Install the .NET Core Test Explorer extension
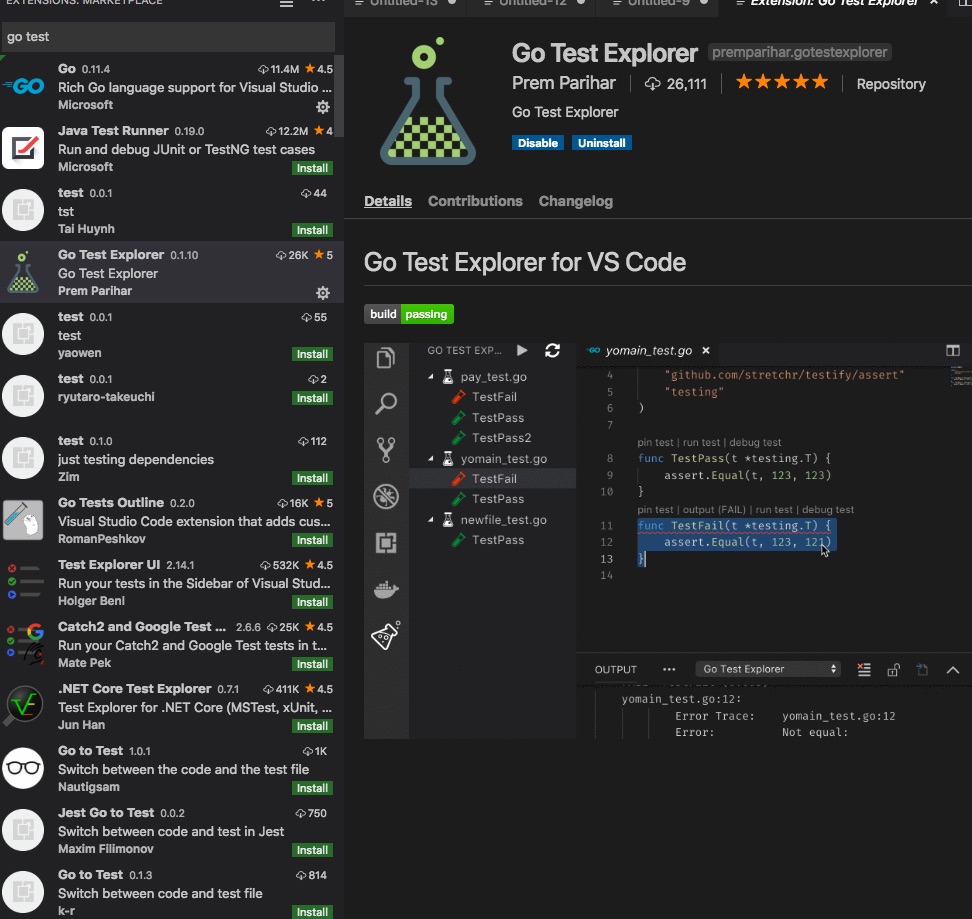The width and height of the screenshot is (972, 919). 313,726
